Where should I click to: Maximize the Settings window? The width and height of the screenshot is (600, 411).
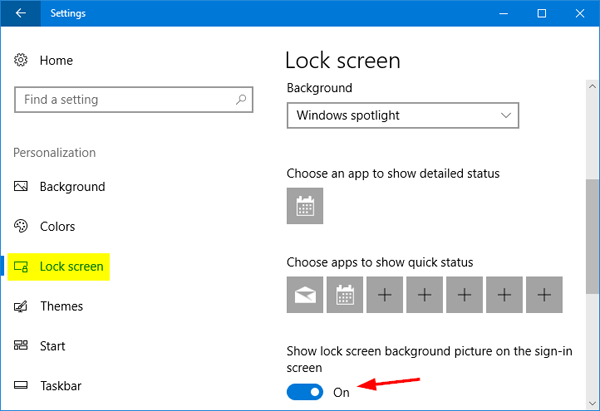pos(541,14)
